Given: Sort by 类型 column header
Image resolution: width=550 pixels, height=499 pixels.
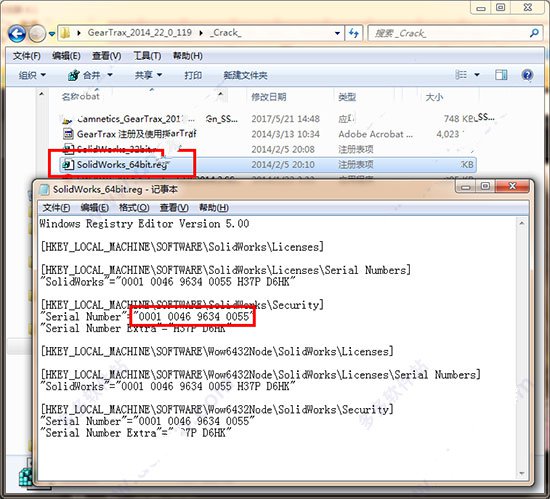Looking at the screenshot, I should (347, 97).
